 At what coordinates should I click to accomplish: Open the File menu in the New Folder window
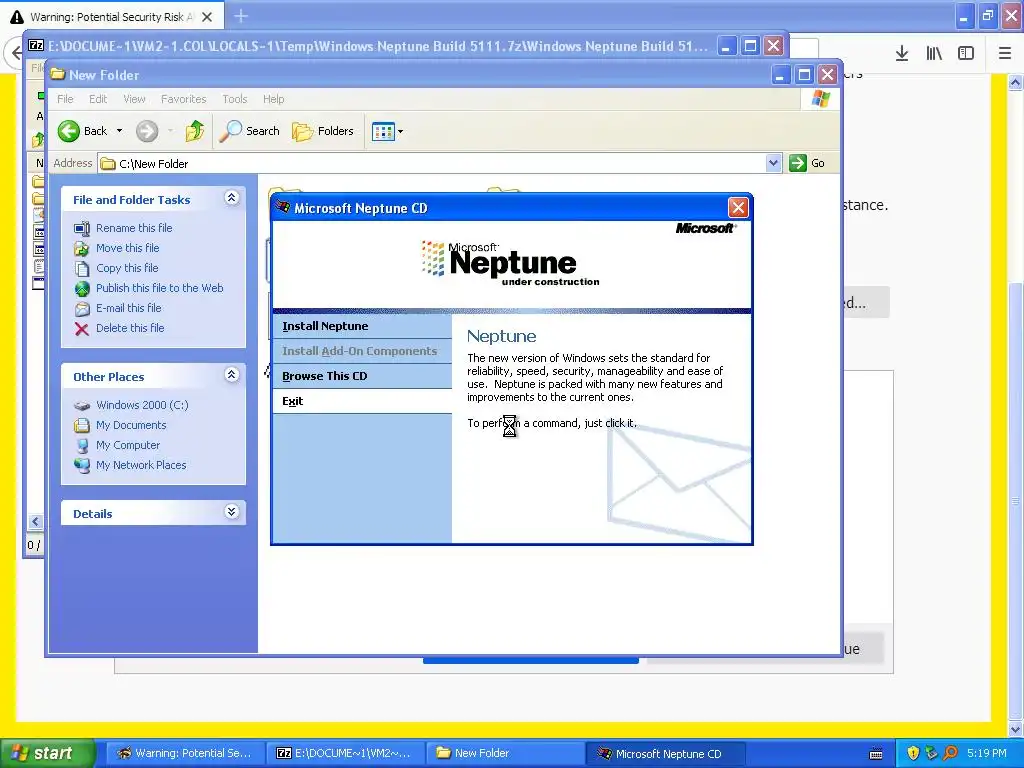(x=65, y=99)
